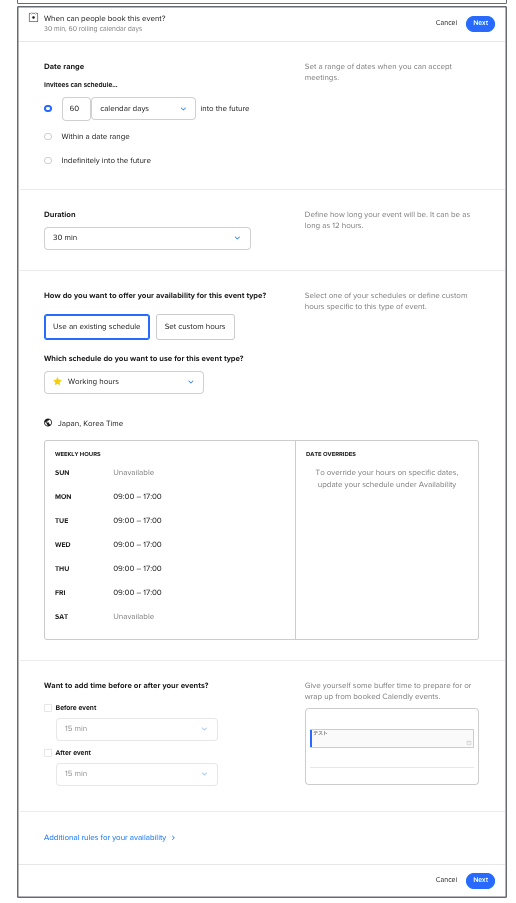
Task: Open the 30 min Duration dropdown
Action: pos(147,238)
